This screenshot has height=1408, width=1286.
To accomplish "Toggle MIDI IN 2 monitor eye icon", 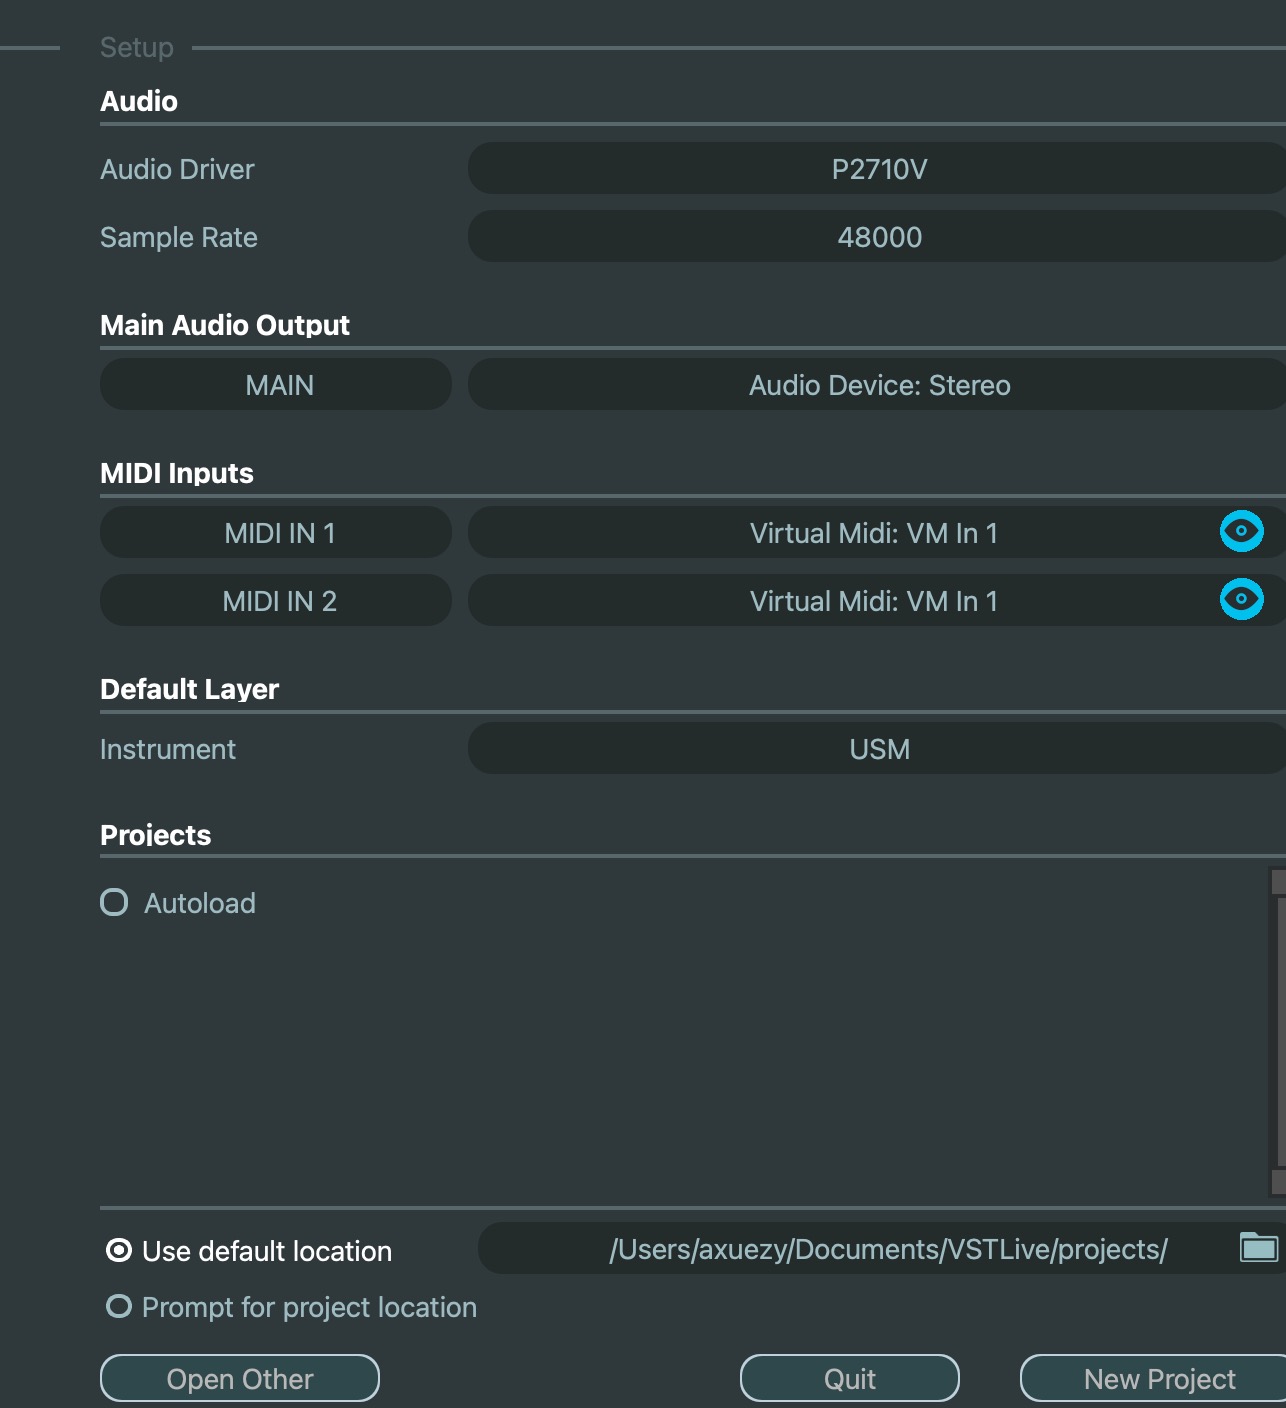I will (x=1241, y=599).
